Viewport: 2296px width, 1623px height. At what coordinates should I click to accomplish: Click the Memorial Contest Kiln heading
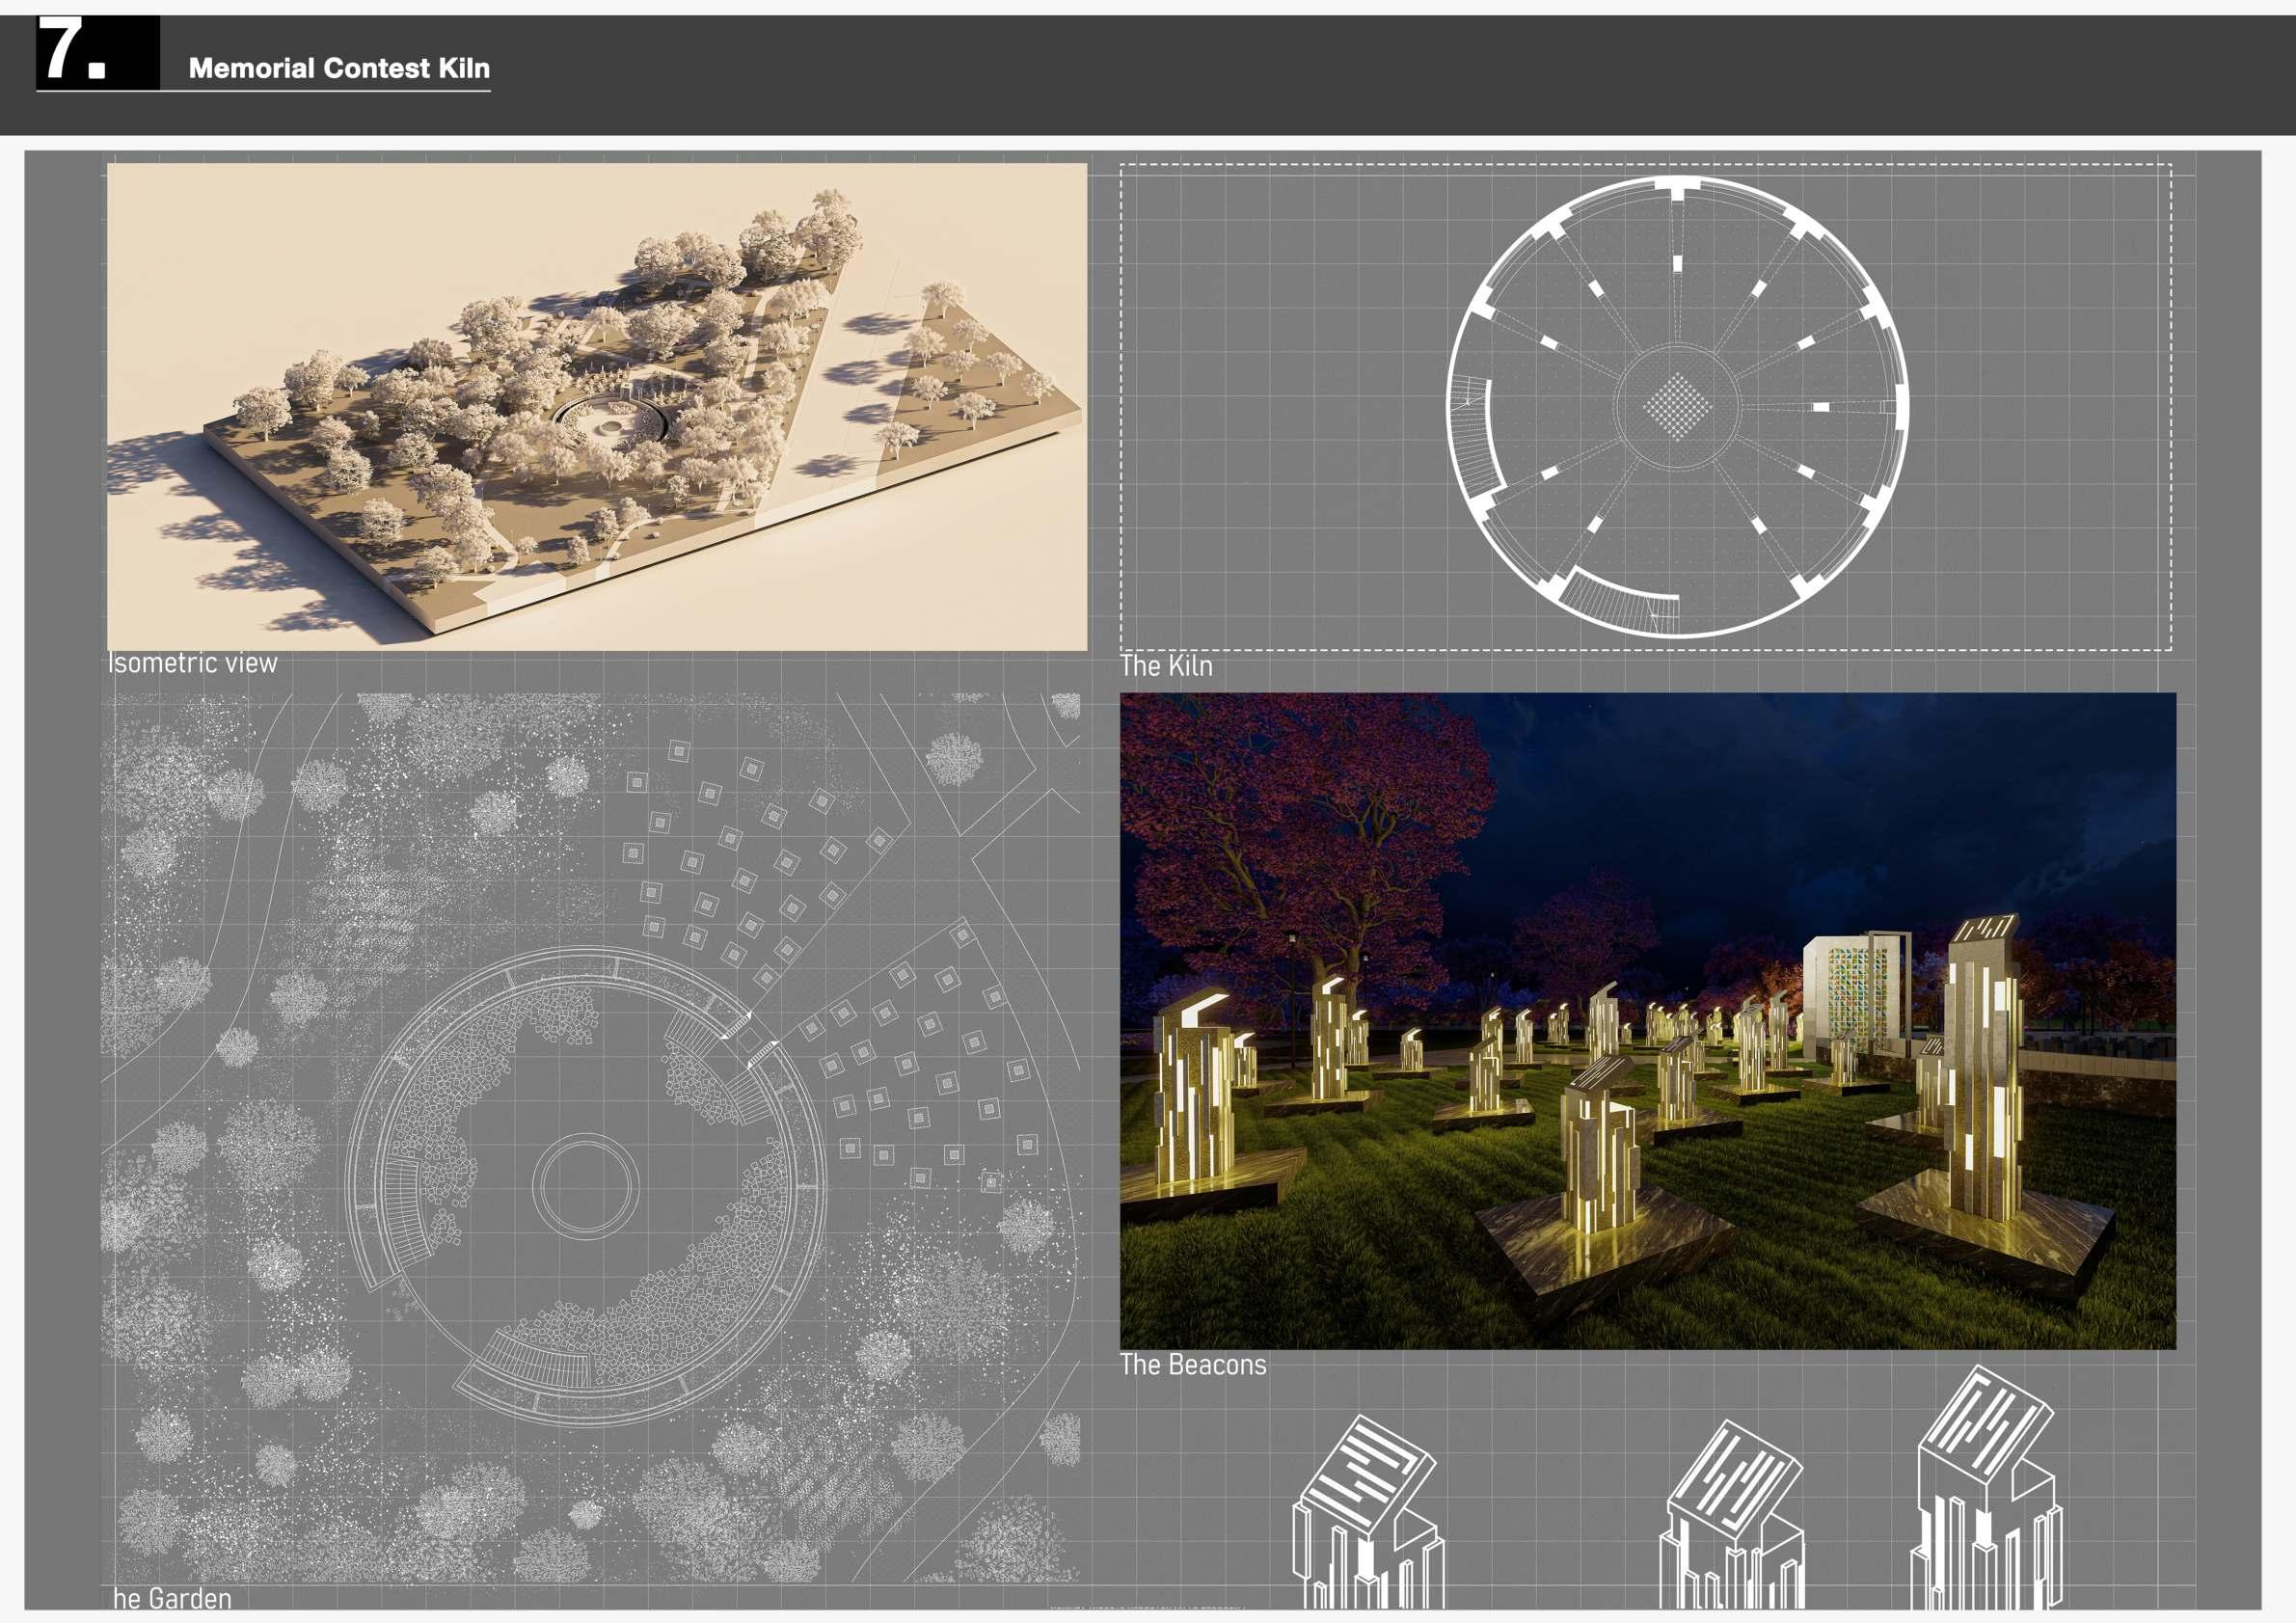click(x=339, y=68)
